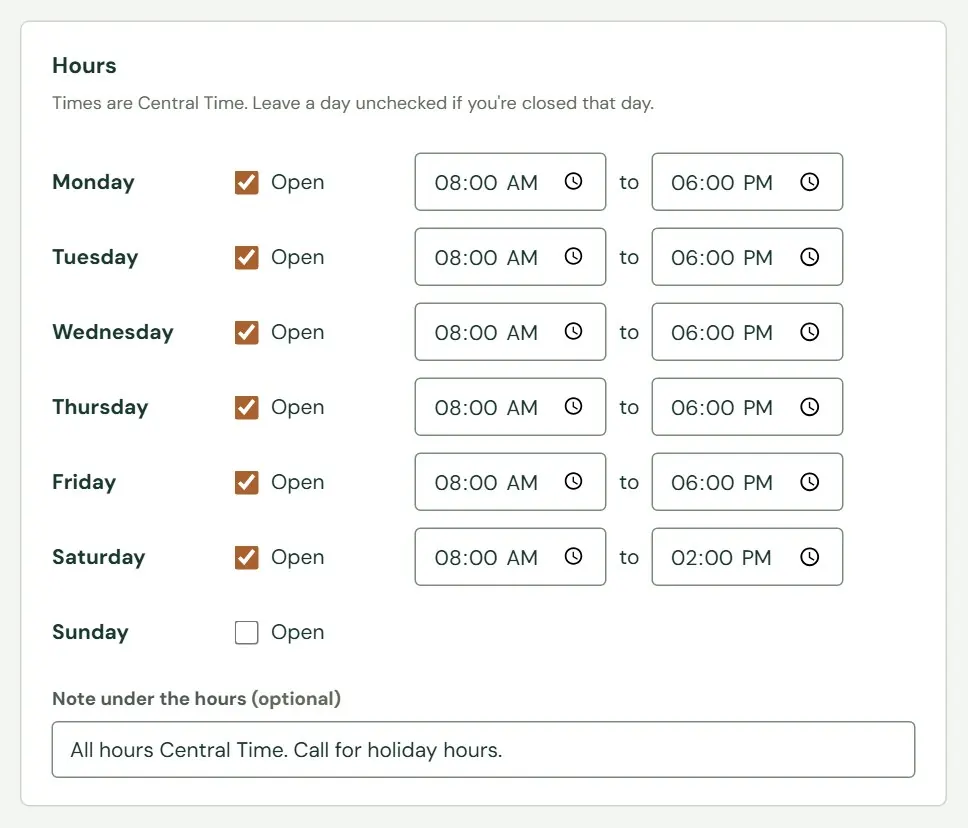Click clock icon in Thursday closing field
The image size is (968, 828).
click(x=809, y=406)
